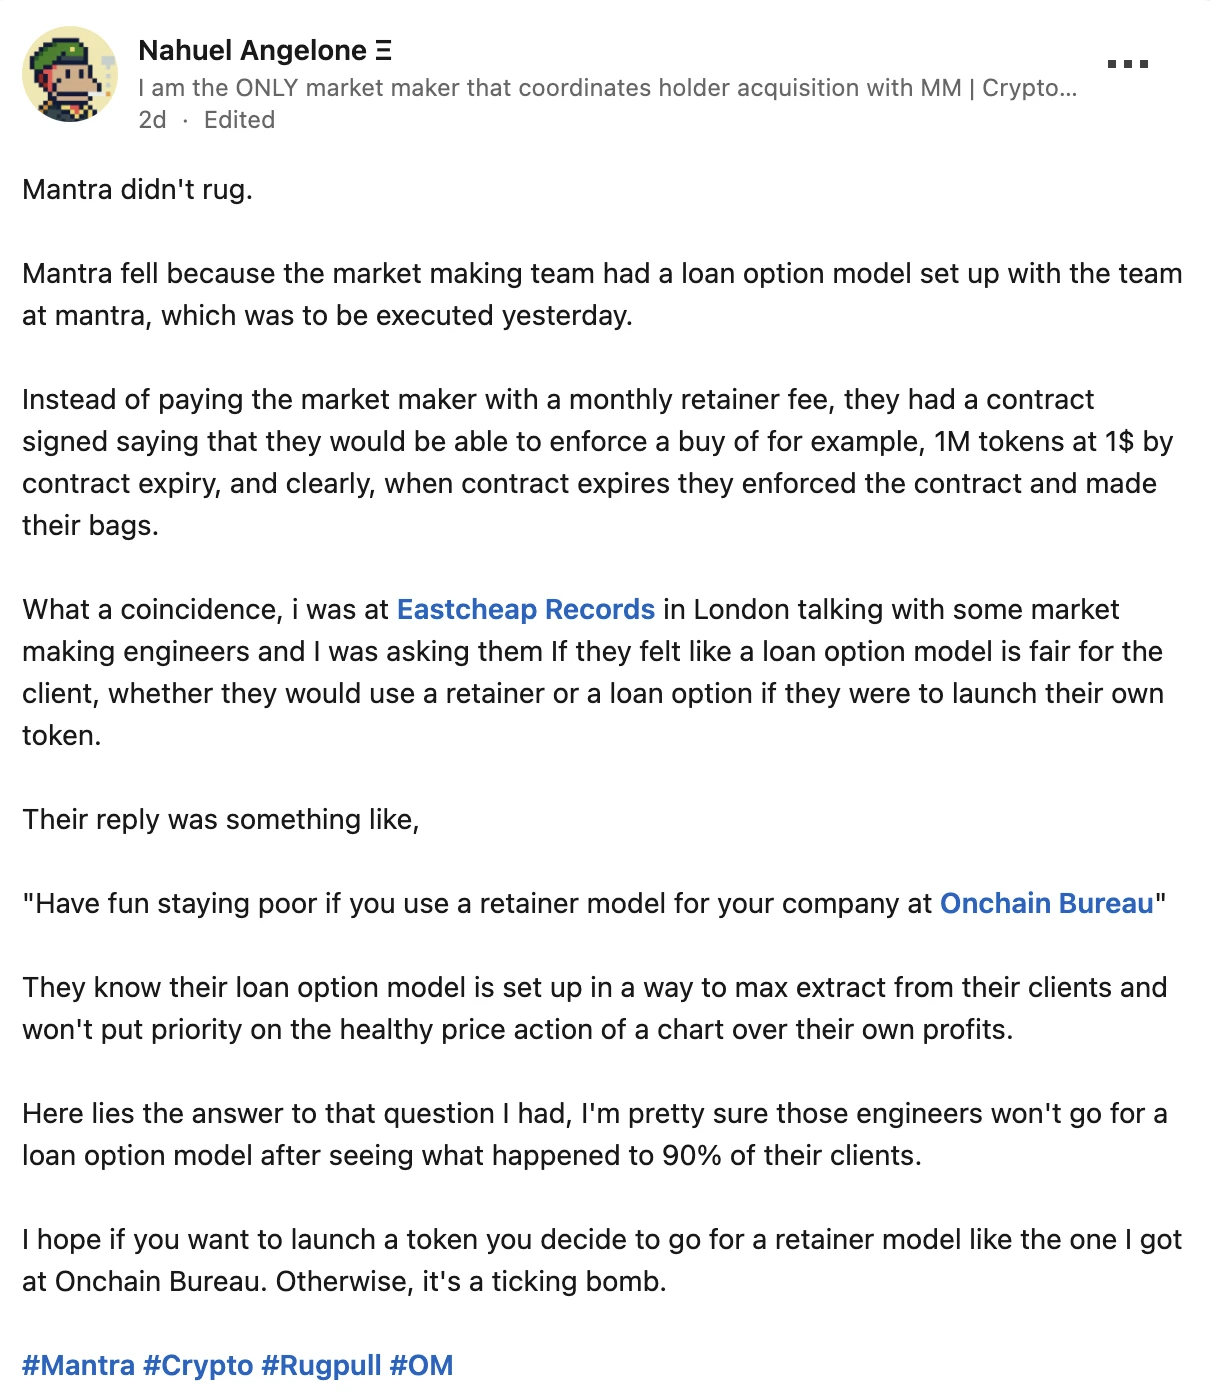1210x1400 pixels.
Task: Click Nahuel Angelone's pixel-art avatar
Action: (x=70, y=75)
